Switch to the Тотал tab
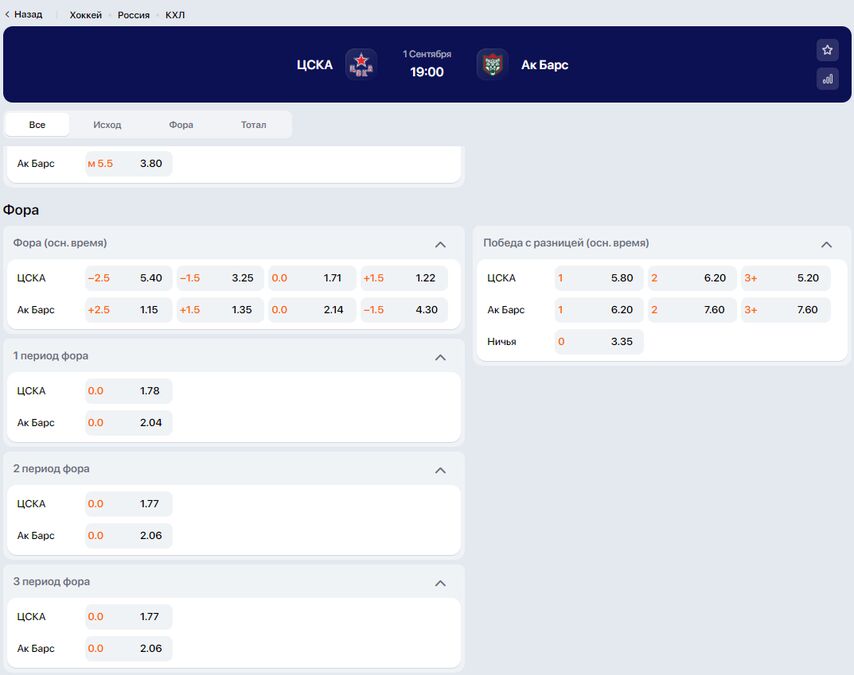 (254, 125)
